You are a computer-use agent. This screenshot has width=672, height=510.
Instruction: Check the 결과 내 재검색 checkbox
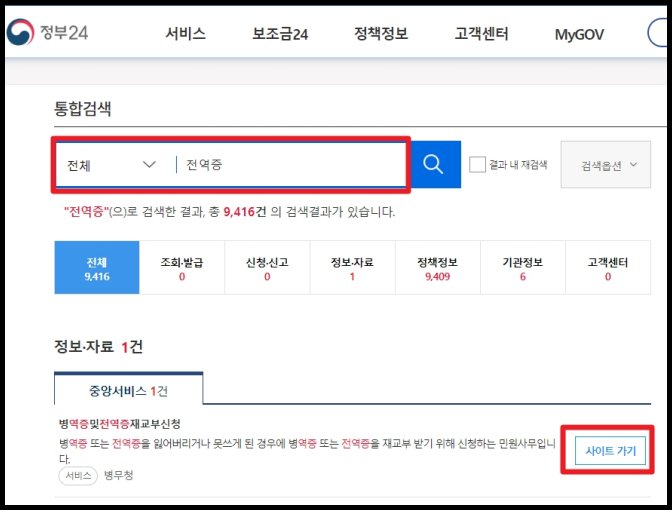pyautogui.click(x=477, y=165)
